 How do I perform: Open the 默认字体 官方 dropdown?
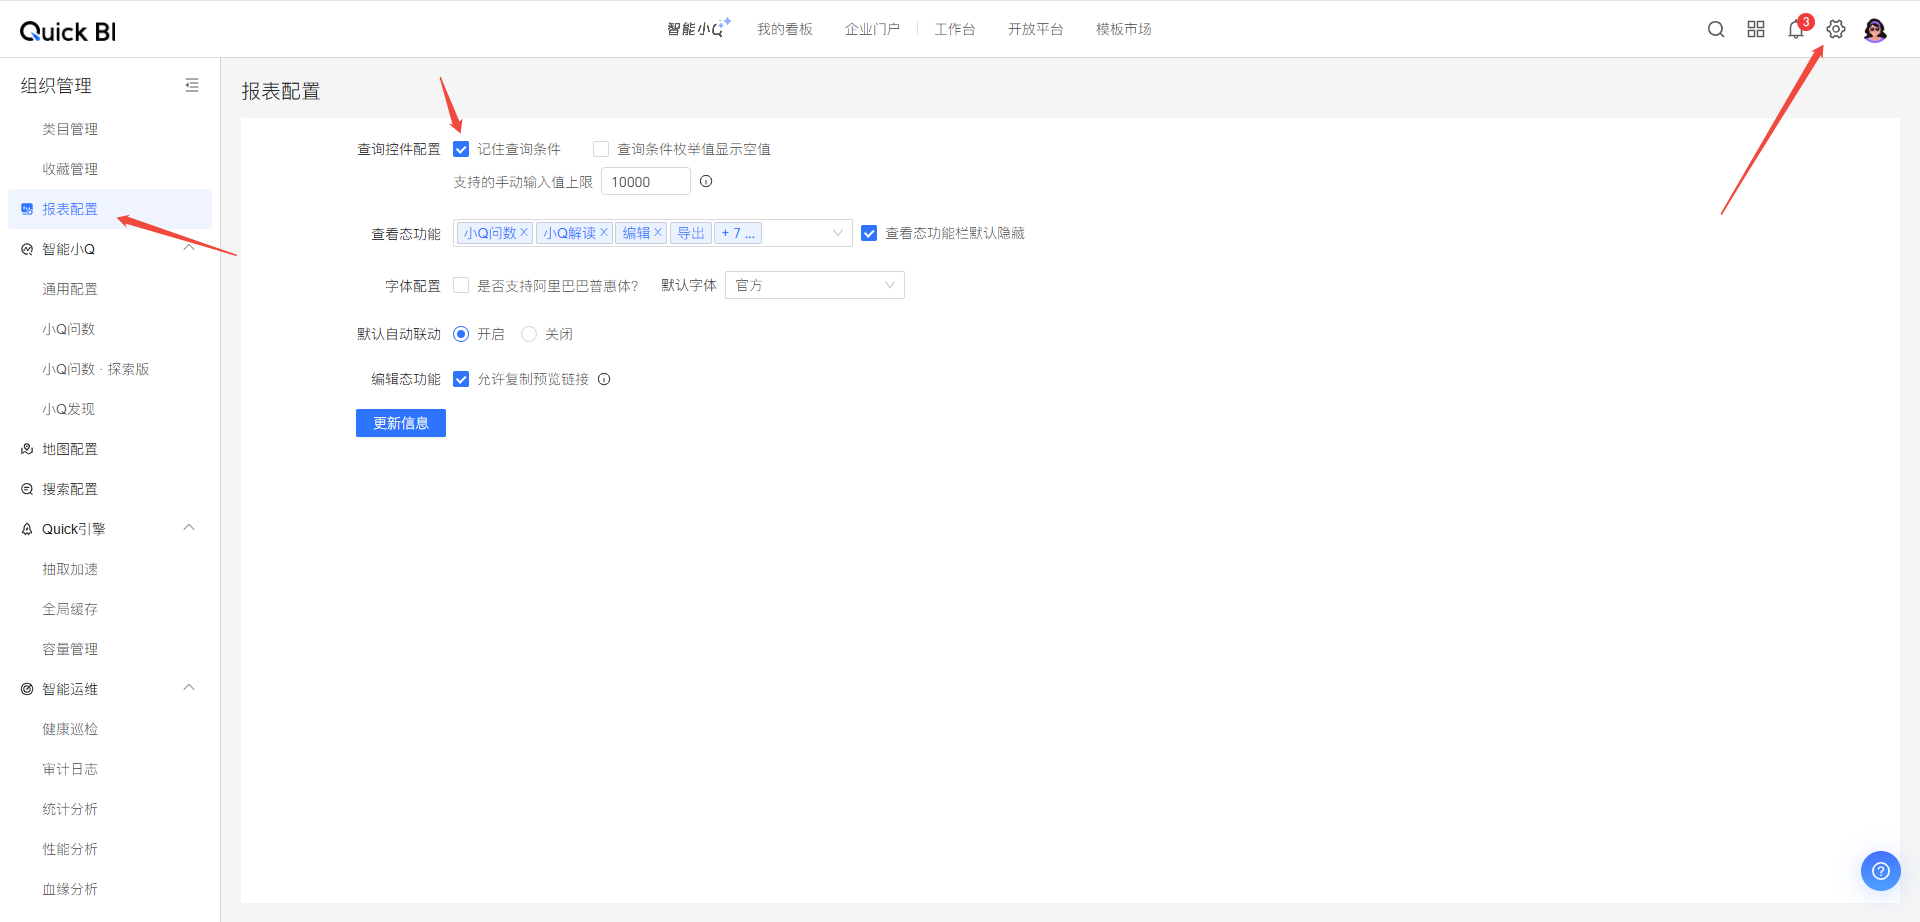[x=815, y=285]
